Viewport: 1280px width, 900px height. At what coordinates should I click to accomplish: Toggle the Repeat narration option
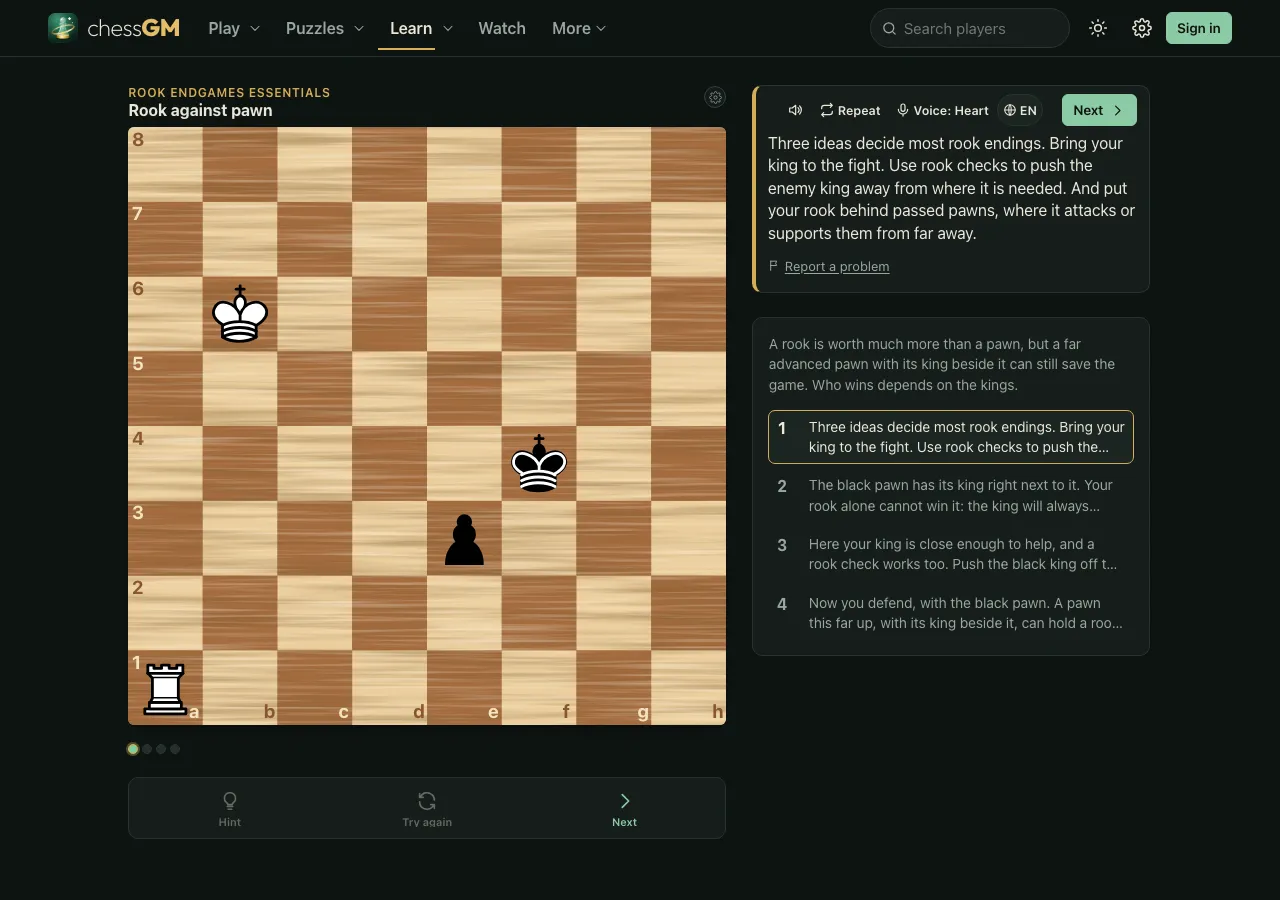coord(850,110)
